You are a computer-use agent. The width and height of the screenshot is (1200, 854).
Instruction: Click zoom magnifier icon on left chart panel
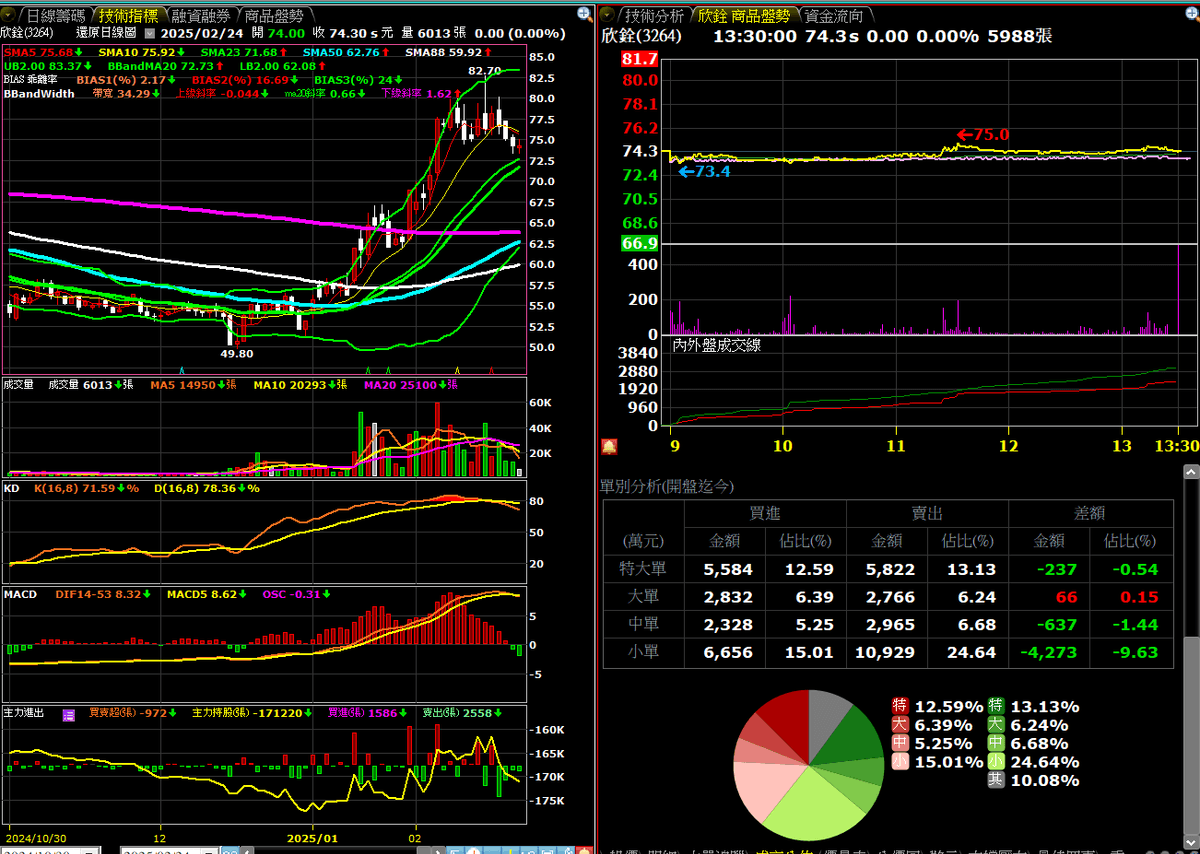(584, 13)
